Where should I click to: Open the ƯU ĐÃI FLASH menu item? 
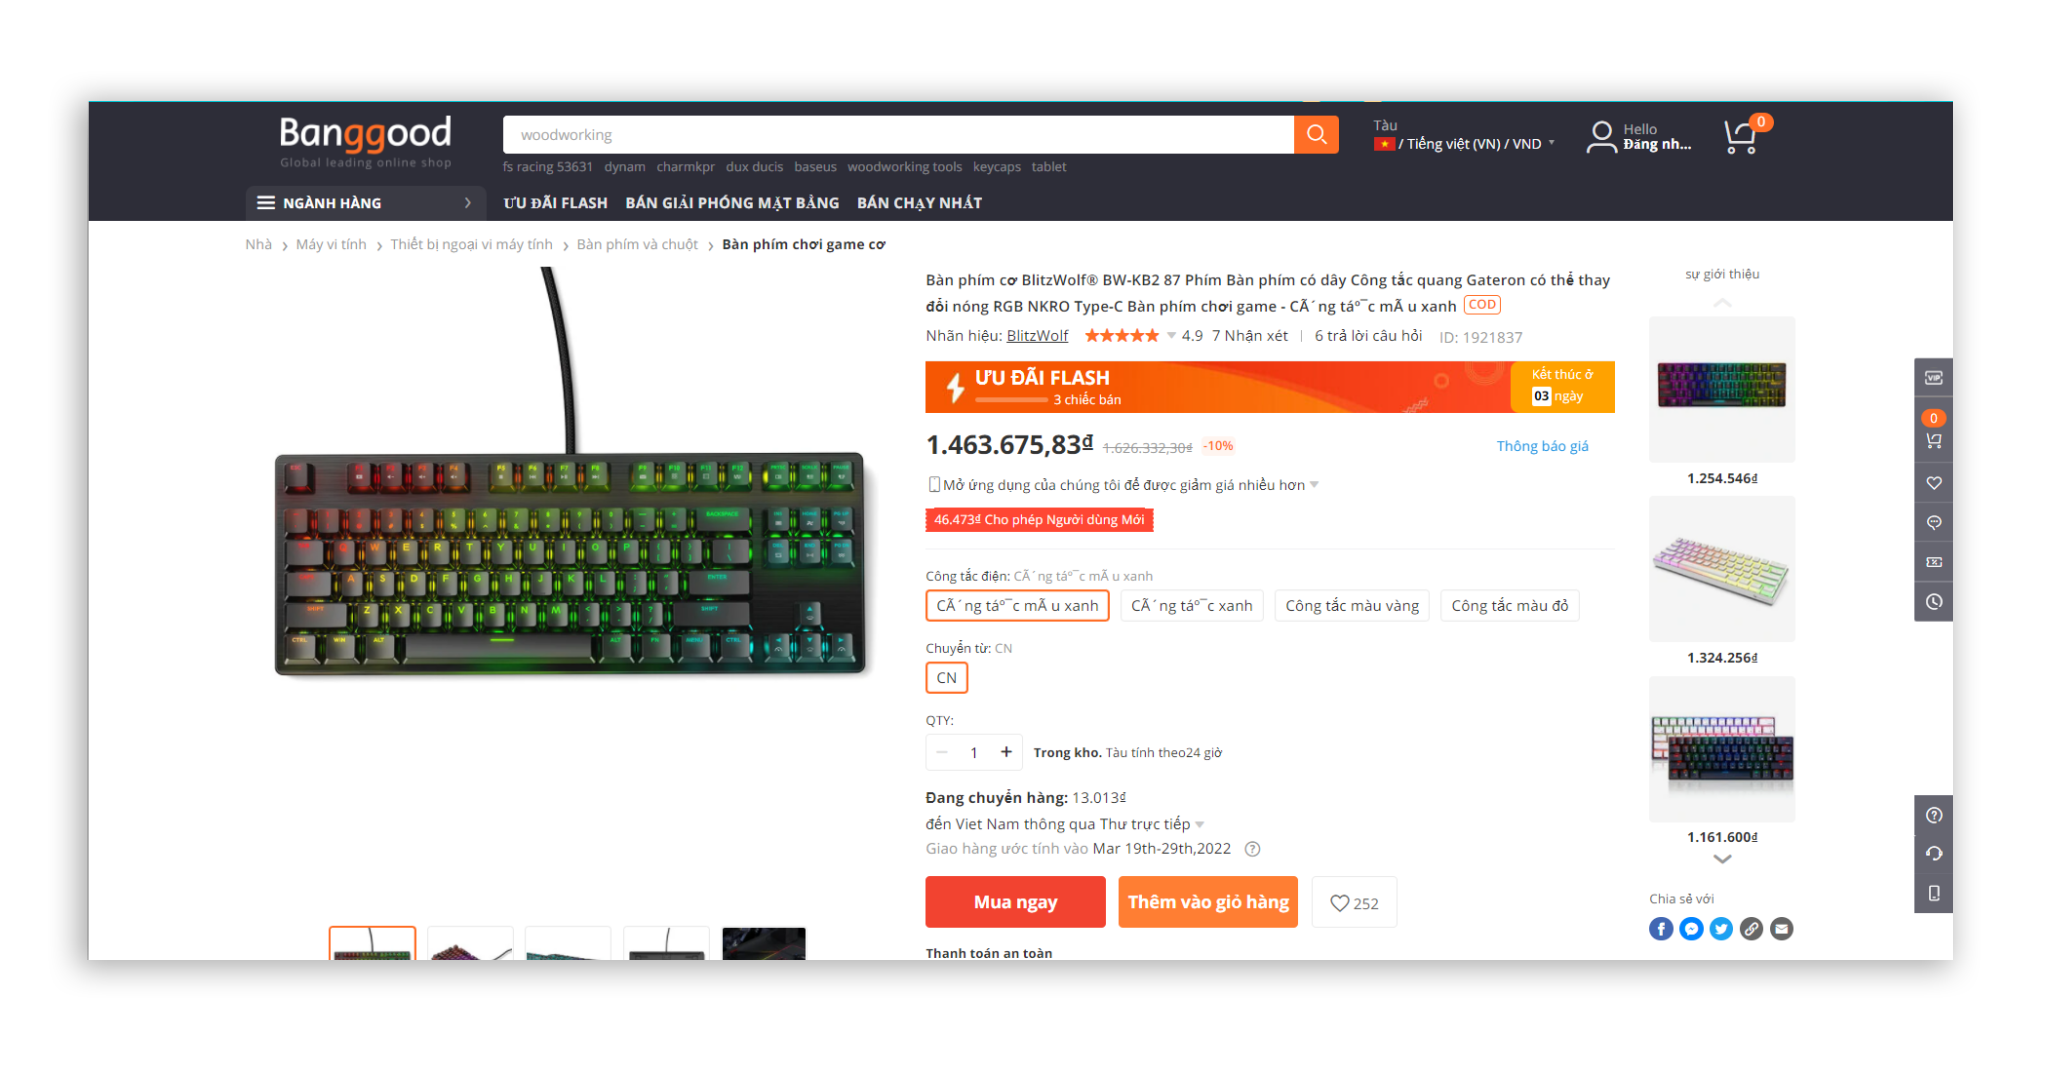[555, 203]
